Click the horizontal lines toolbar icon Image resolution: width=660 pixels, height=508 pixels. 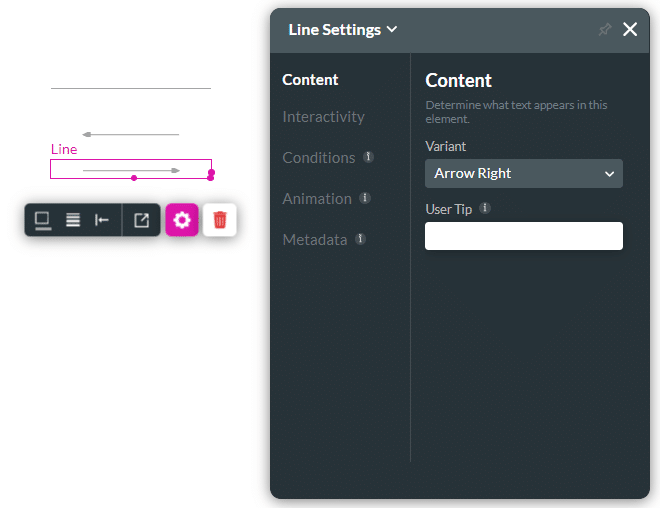point(73,220)
